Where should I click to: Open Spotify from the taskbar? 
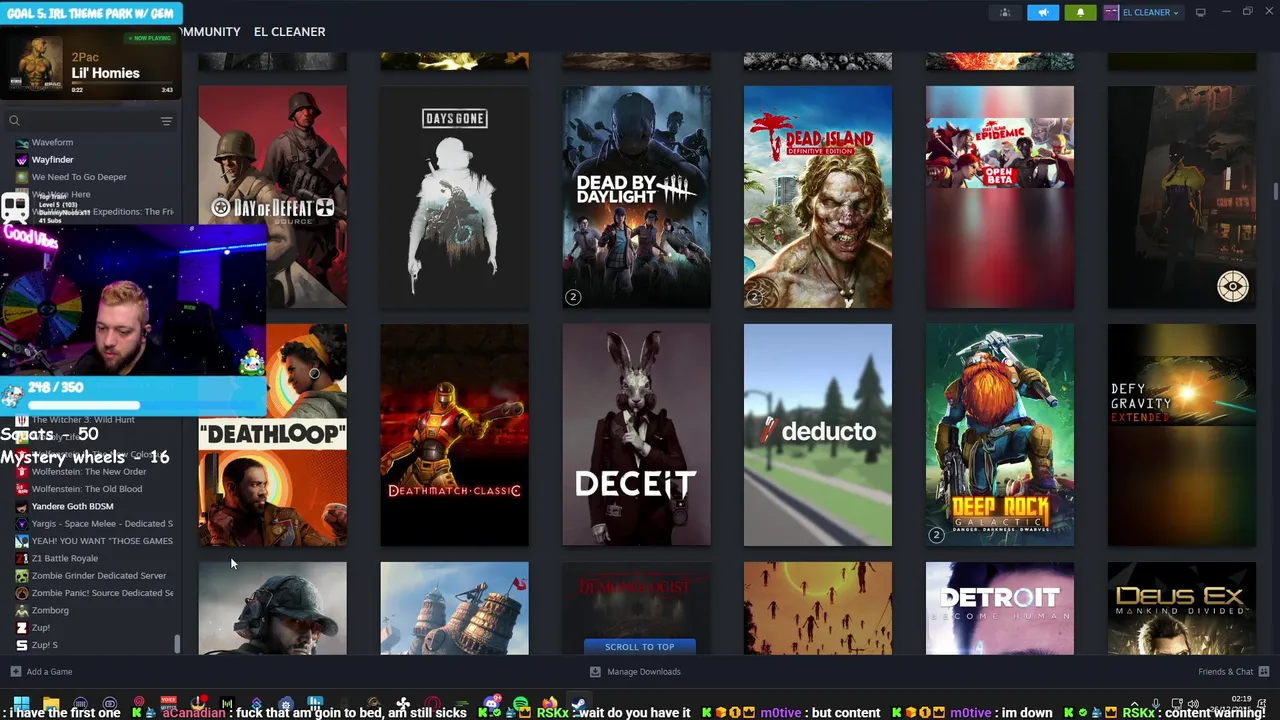pyautogui.click(x=521, y=704)
